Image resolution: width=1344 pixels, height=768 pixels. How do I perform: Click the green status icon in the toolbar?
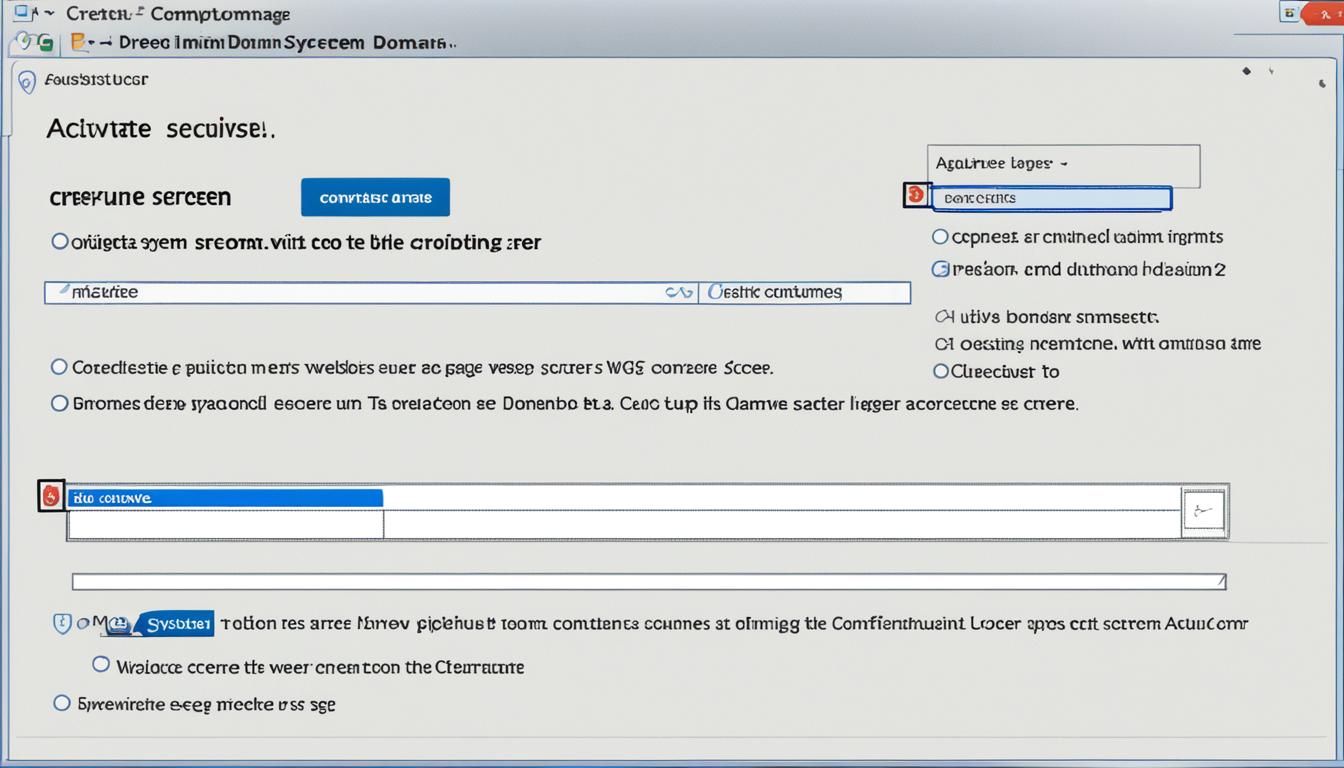coord(46,42)
